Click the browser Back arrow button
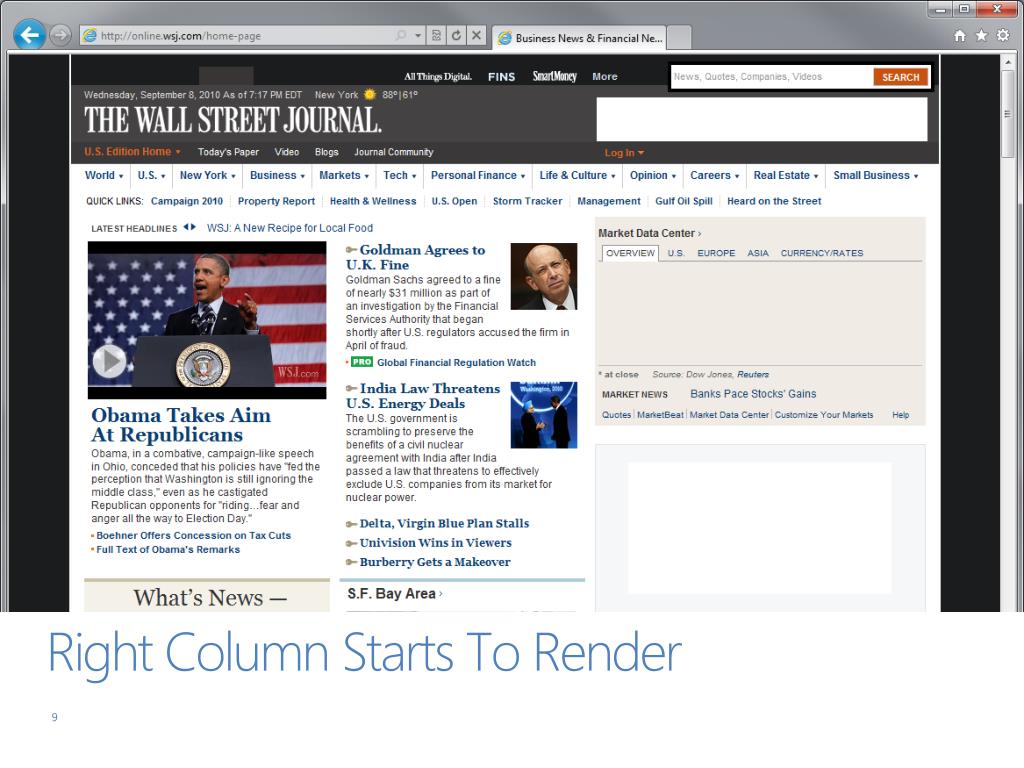Screen dimensions: 1024x768 [29, 35]
